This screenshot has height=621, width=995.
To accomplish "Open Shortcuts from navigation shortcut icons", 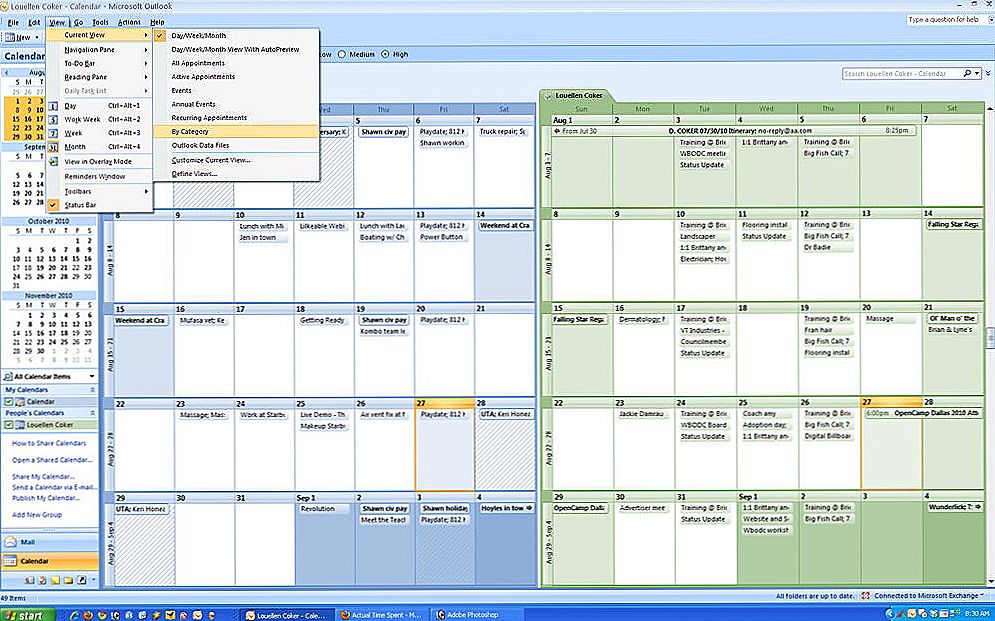I will point(81,580).
